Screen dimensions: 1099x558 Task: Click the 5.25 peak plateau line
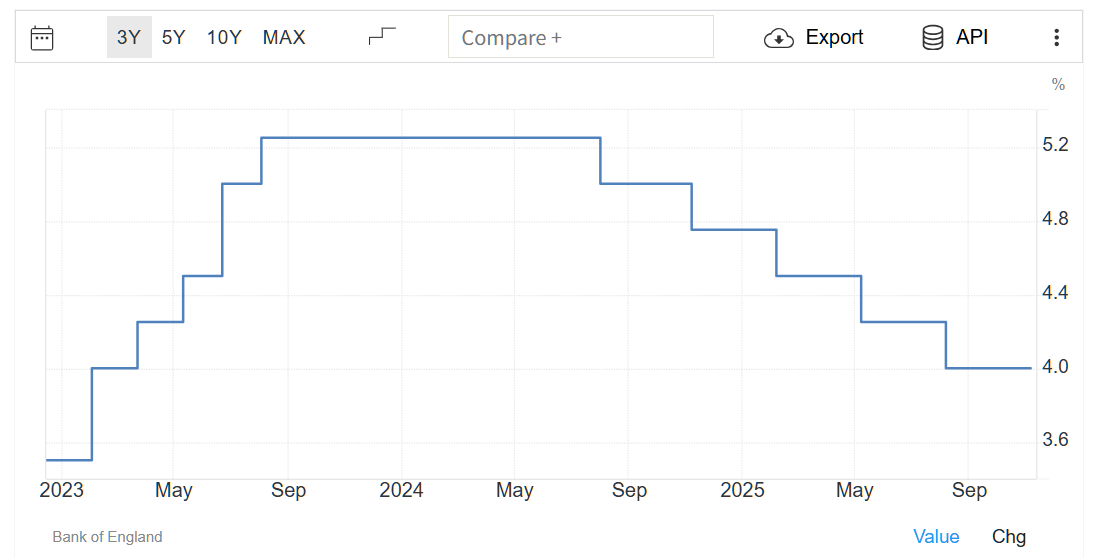(430, 137)
